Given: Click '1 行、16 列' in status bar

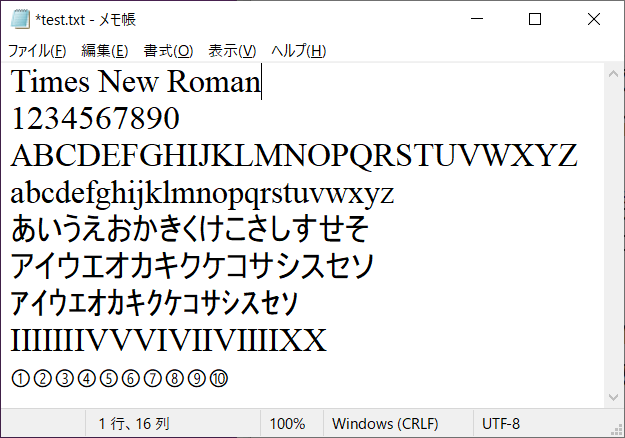Looking at the screenshot, I should tap(134, 423).
